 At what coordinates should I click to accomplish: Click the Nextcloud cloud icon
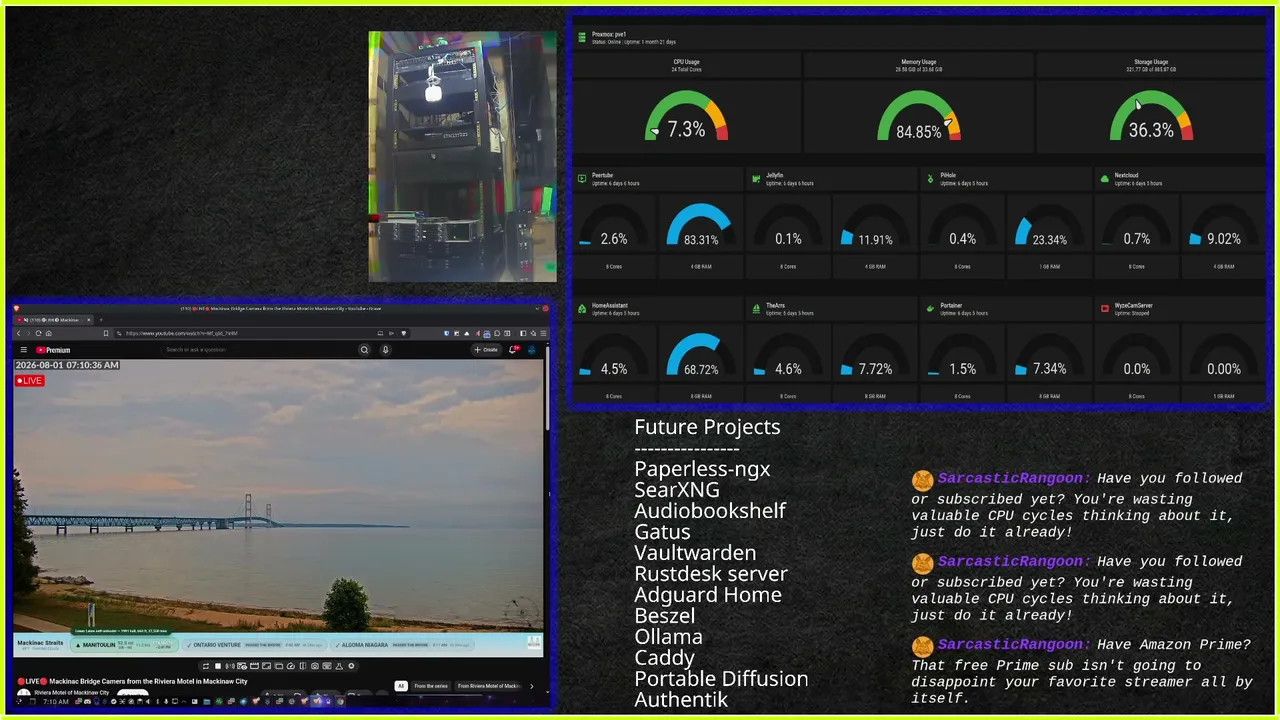(1105, 179)
